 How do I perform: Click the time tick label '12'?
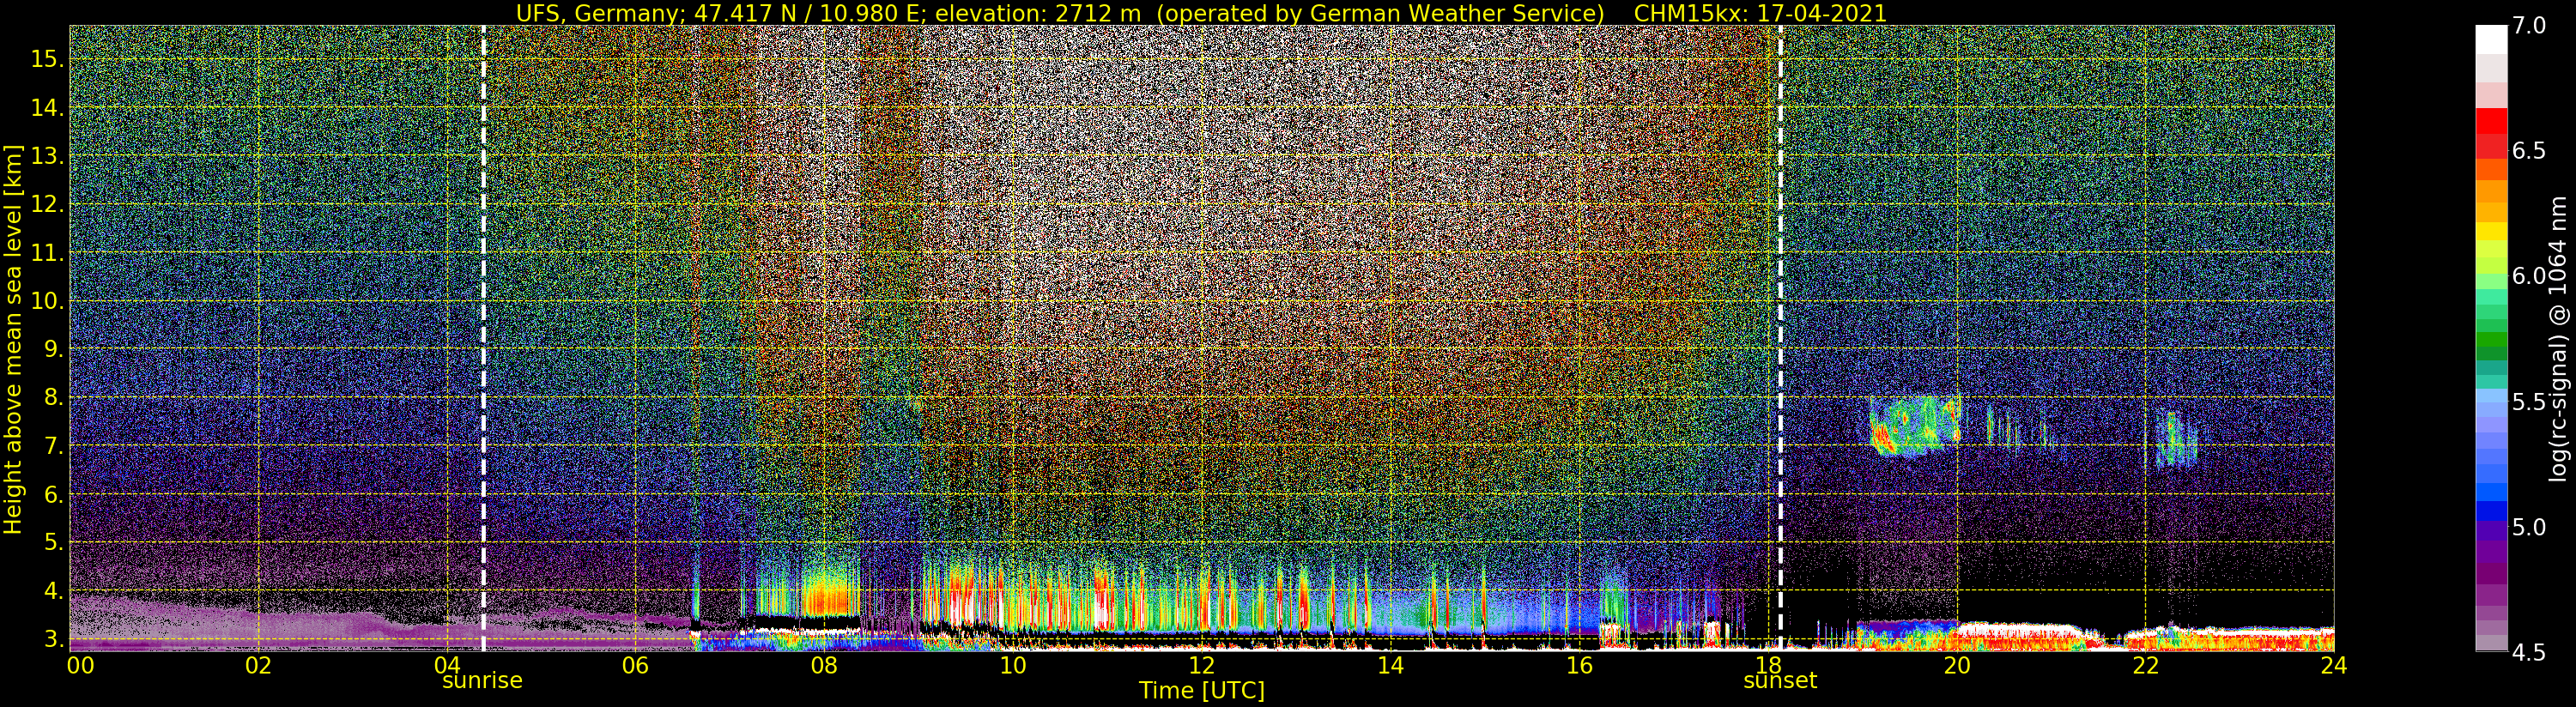[x=1201, y=666]
